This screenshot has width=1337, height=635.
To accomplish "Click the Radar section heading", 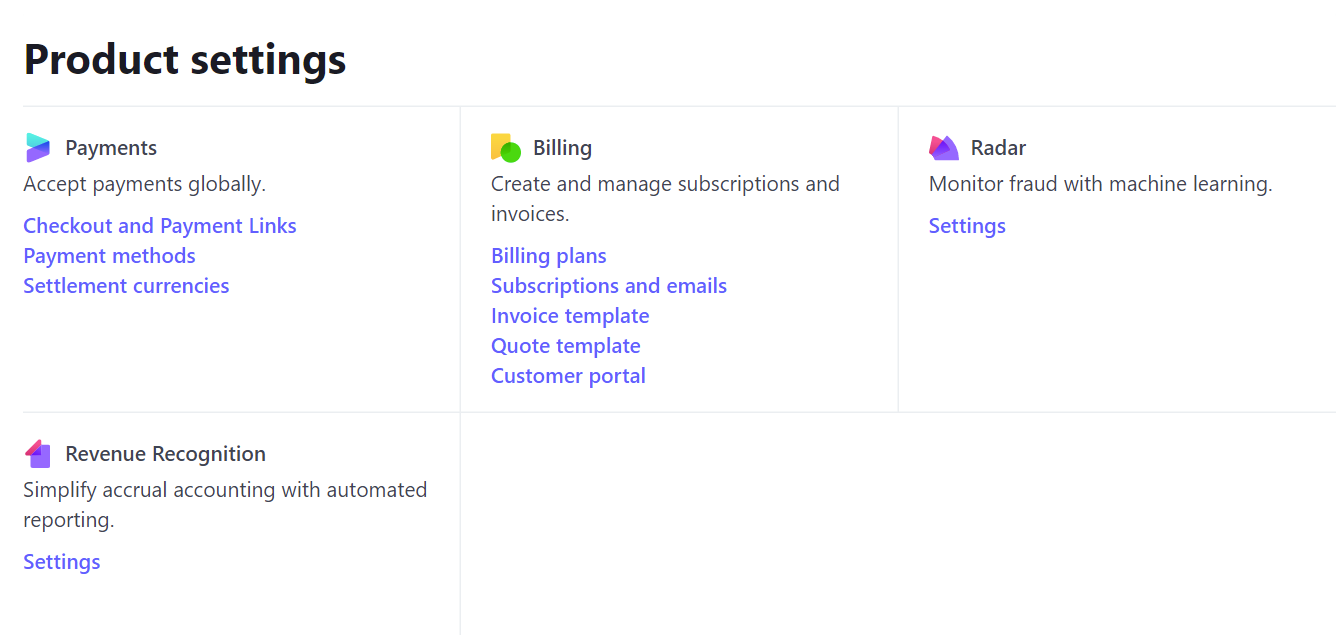I will tap(998, 148).
